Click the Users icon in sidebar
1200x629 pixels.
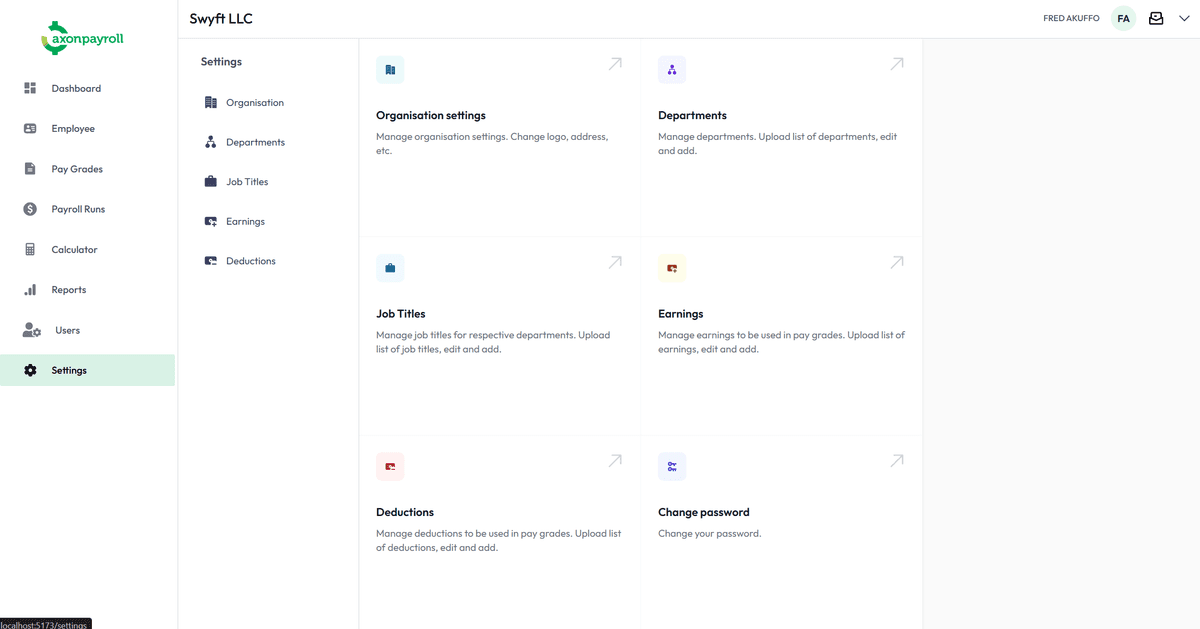tap(32, 330)
